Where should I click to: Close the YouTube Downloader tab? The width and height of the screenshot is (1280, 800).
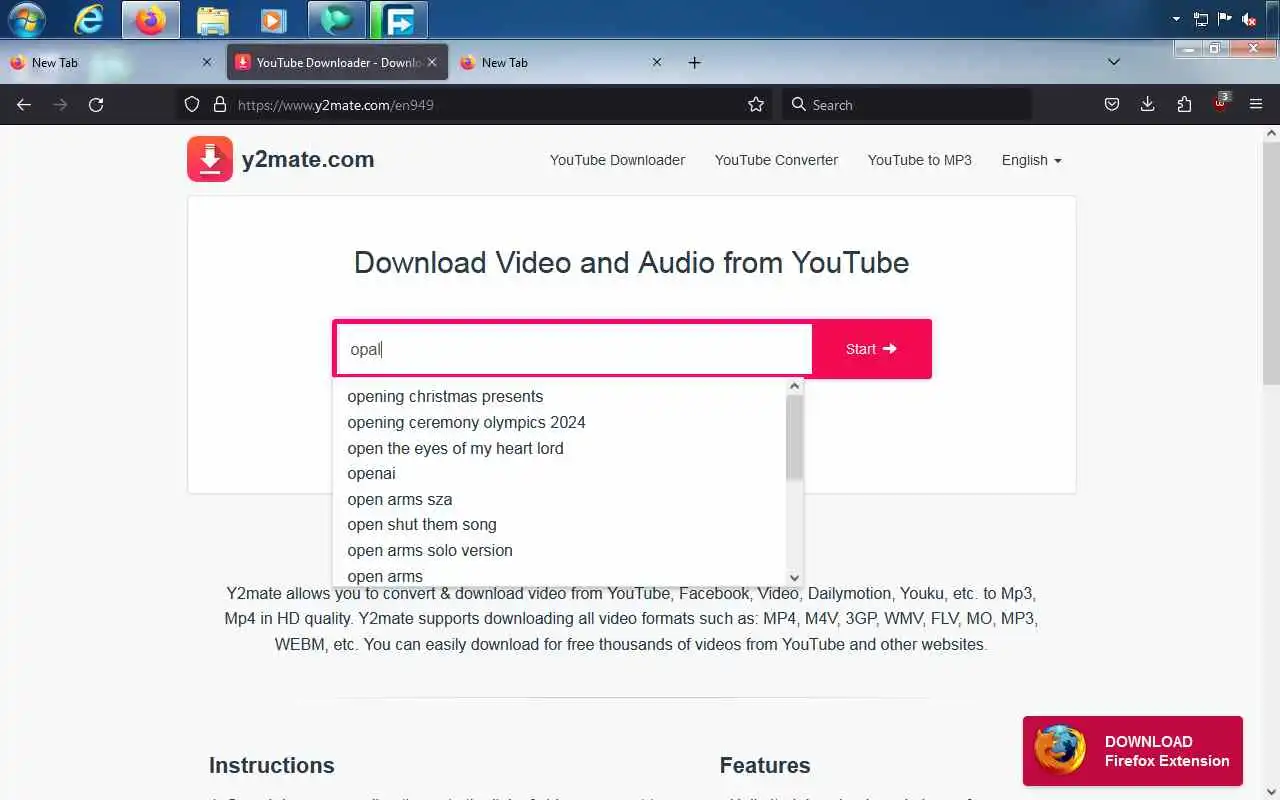click(432, 62)
